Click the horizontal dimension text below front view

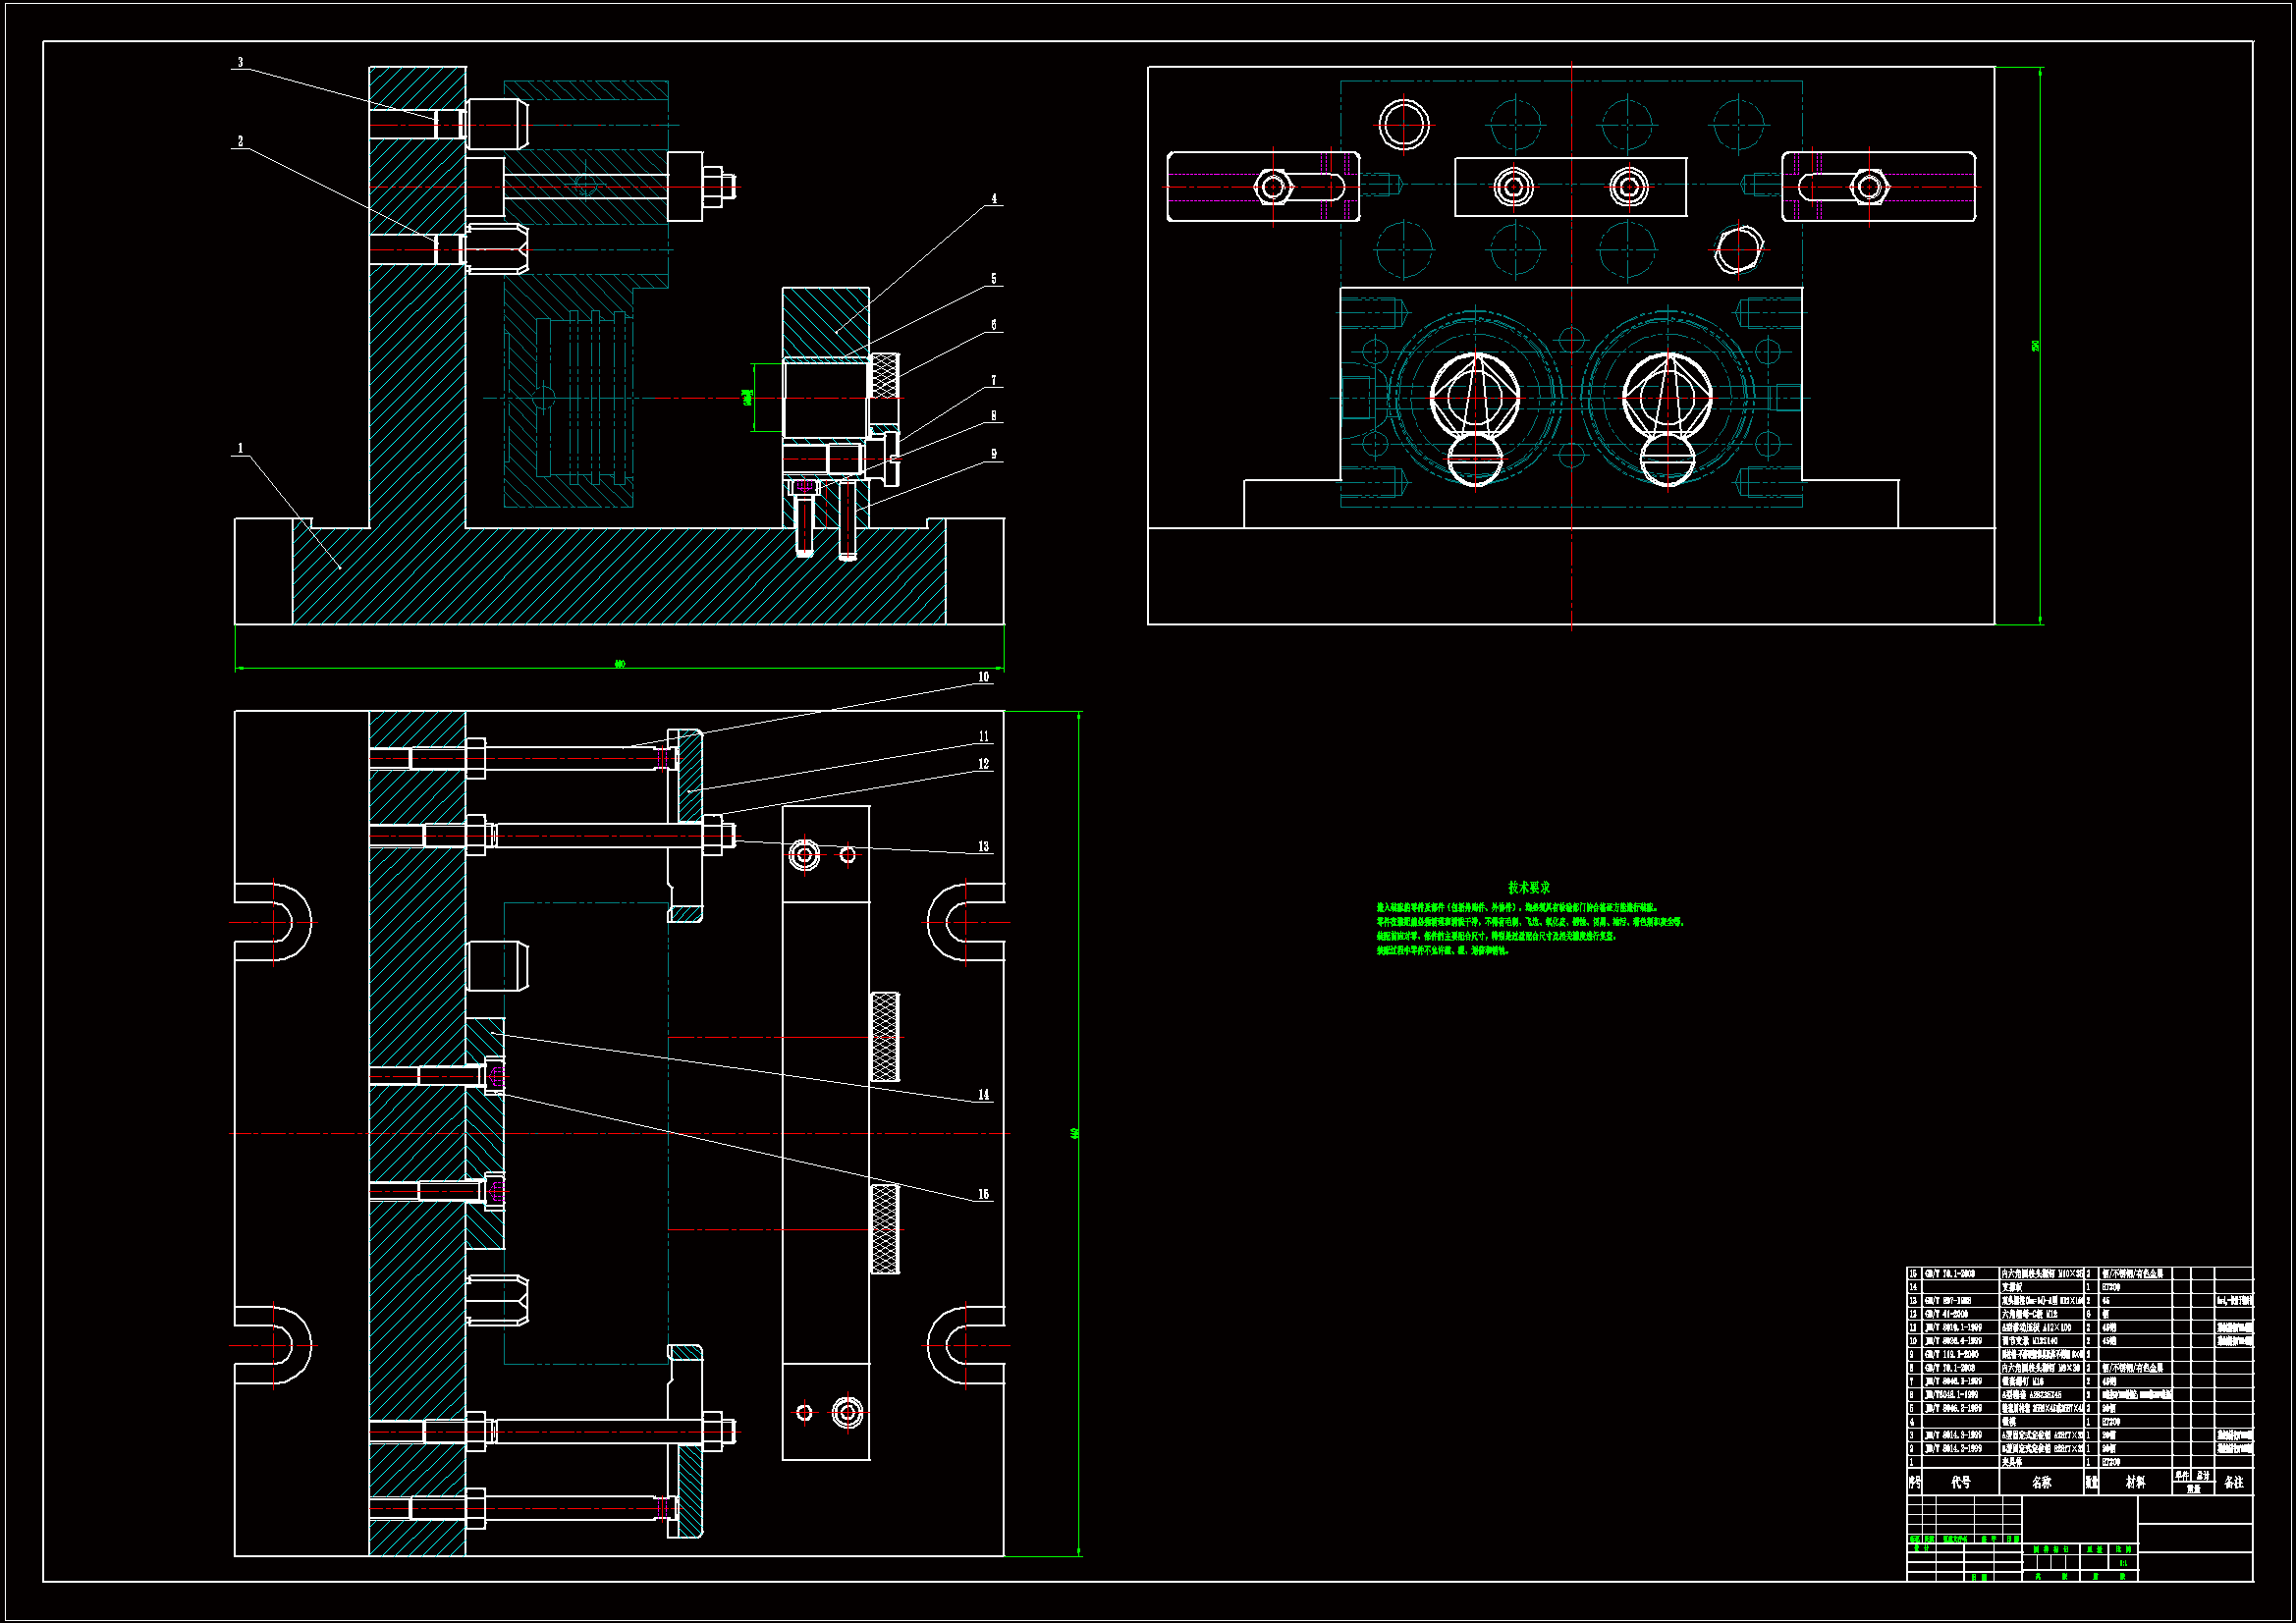click(x=620, y=664)
